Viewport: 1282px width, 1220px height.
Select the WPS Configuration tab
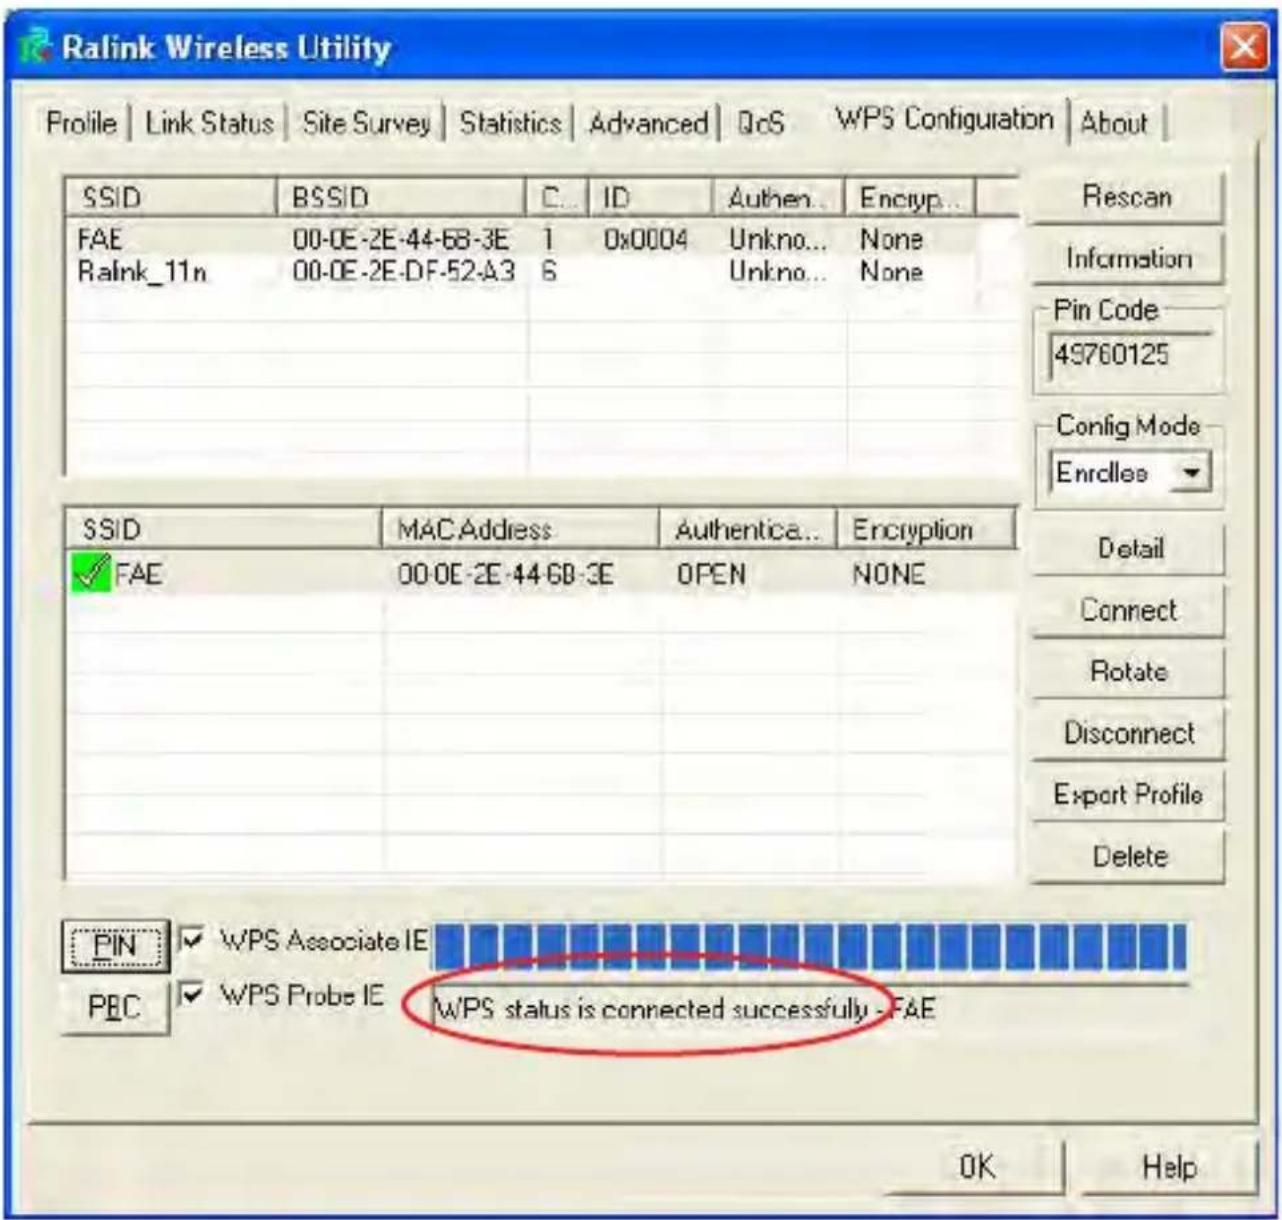tap(944, 119)
